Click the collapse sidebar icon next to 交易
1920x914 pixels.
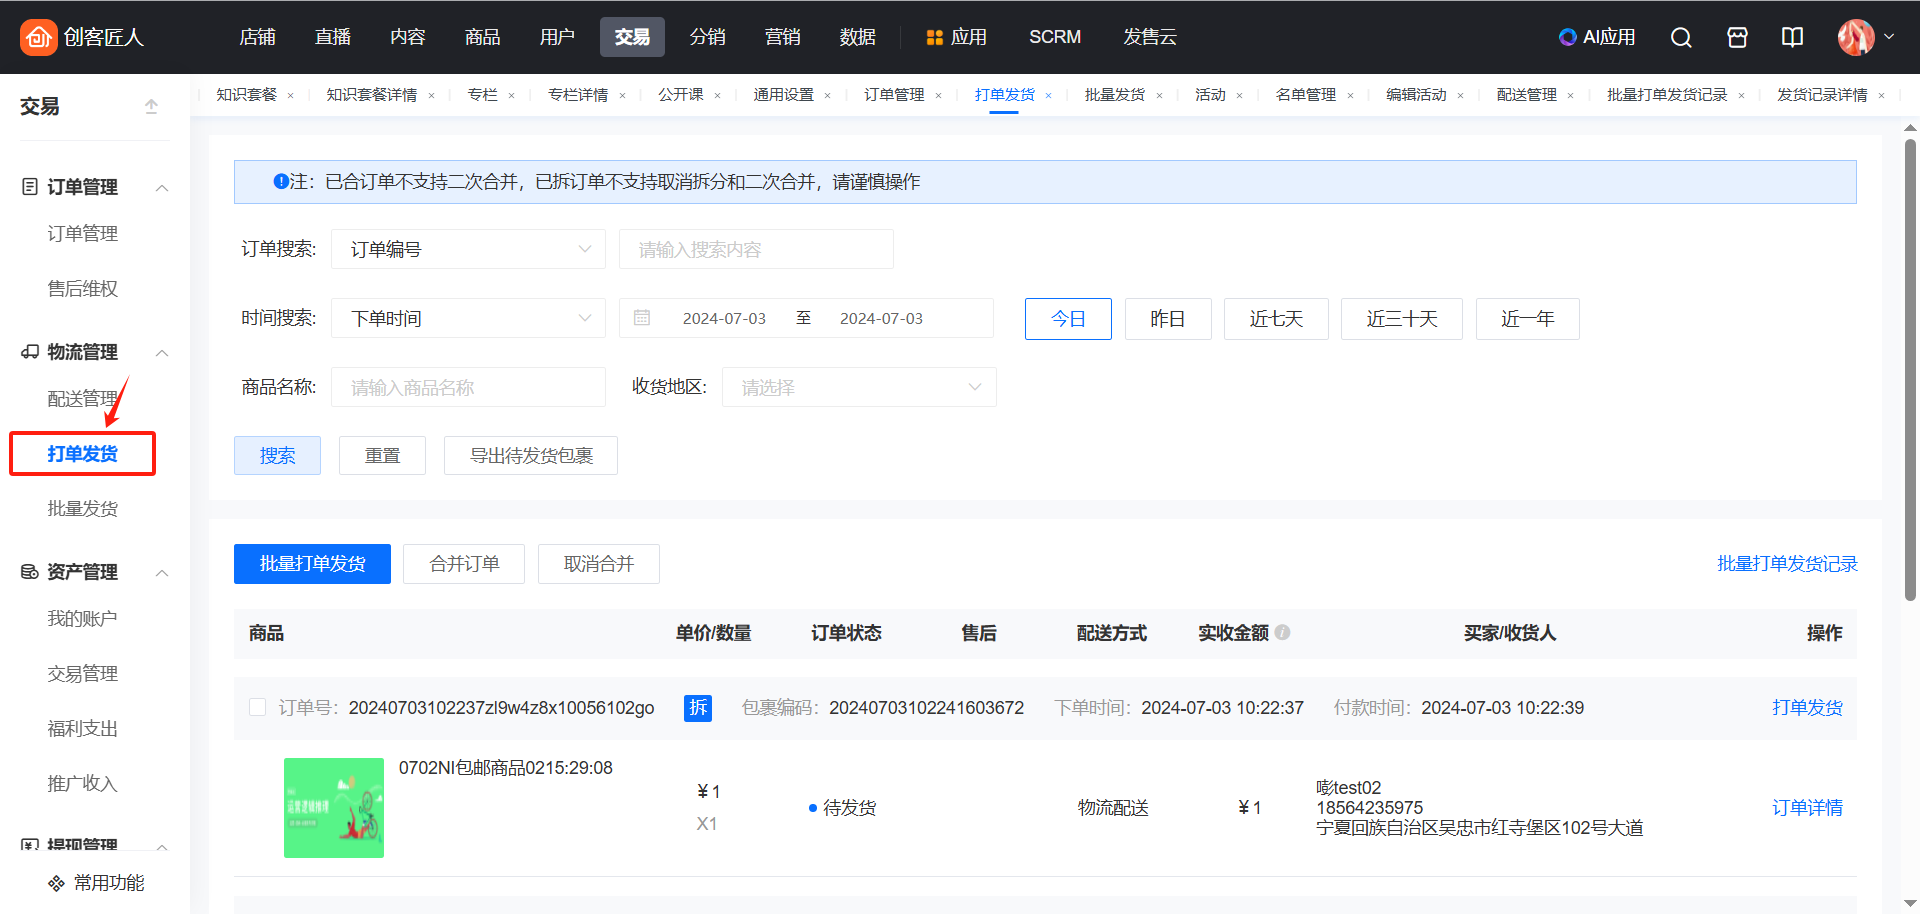[151, 106]
